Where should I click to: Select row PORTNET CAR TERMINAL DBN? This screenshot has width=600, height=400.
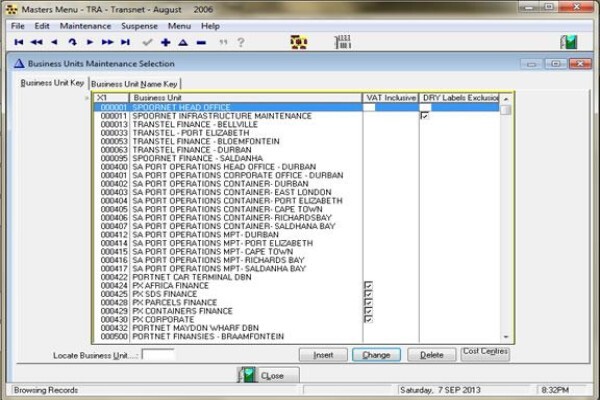[297, 277]
